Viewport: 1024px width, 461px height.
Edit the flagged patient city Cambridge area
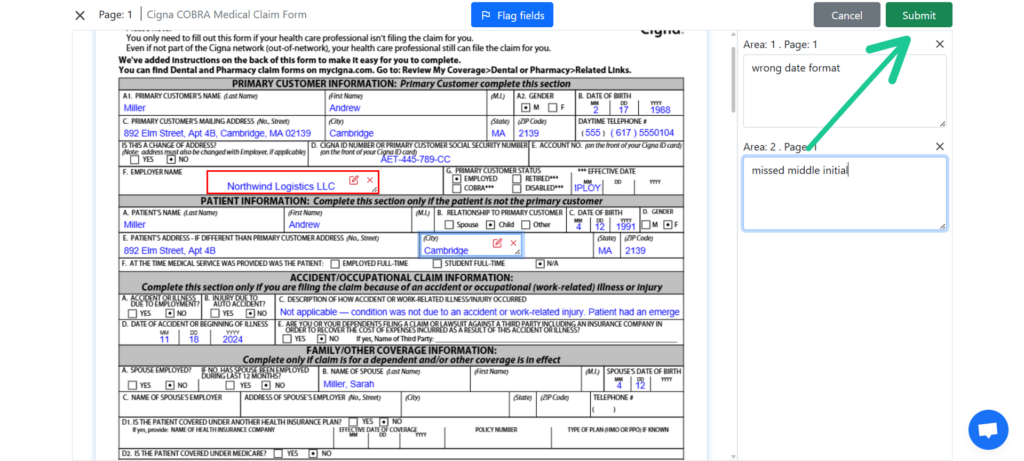(497, 243)
